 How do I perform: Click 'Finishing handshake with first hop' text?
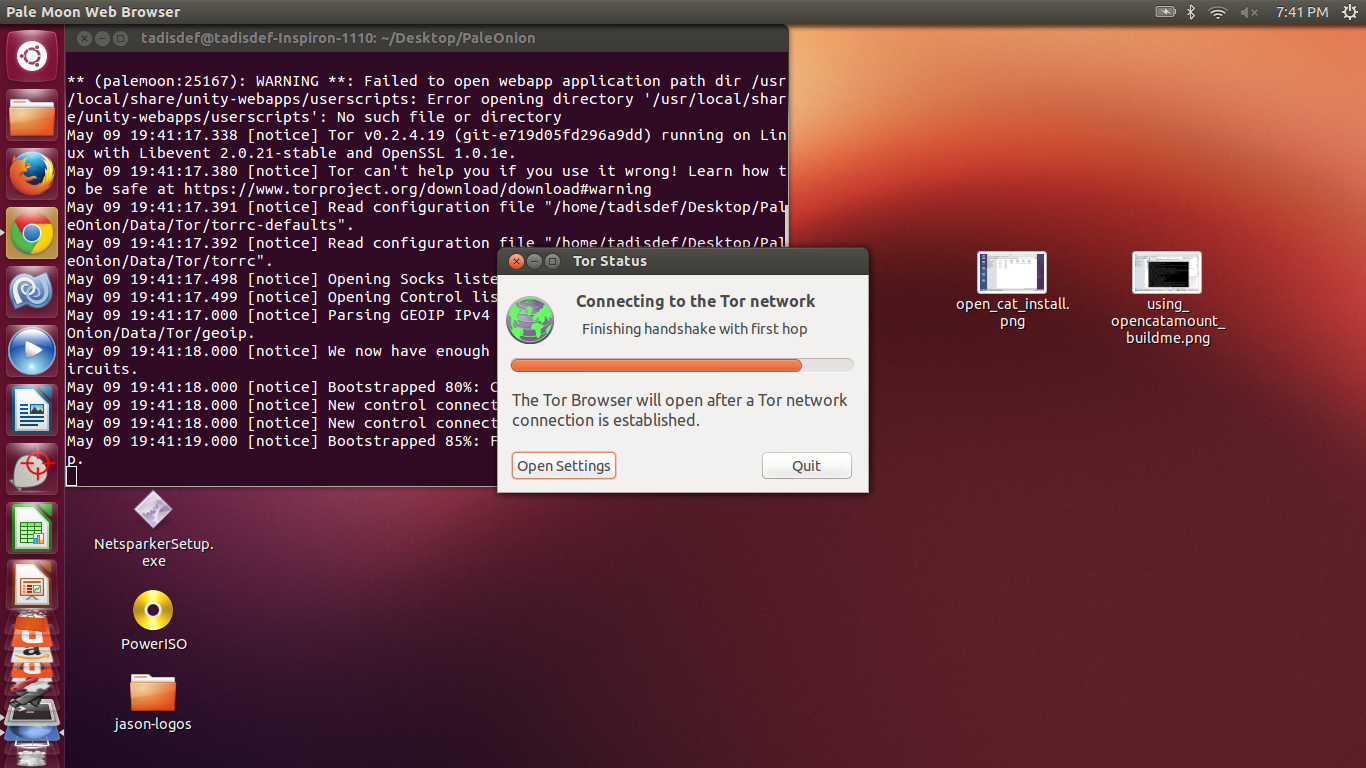click(x=694, y=329)
